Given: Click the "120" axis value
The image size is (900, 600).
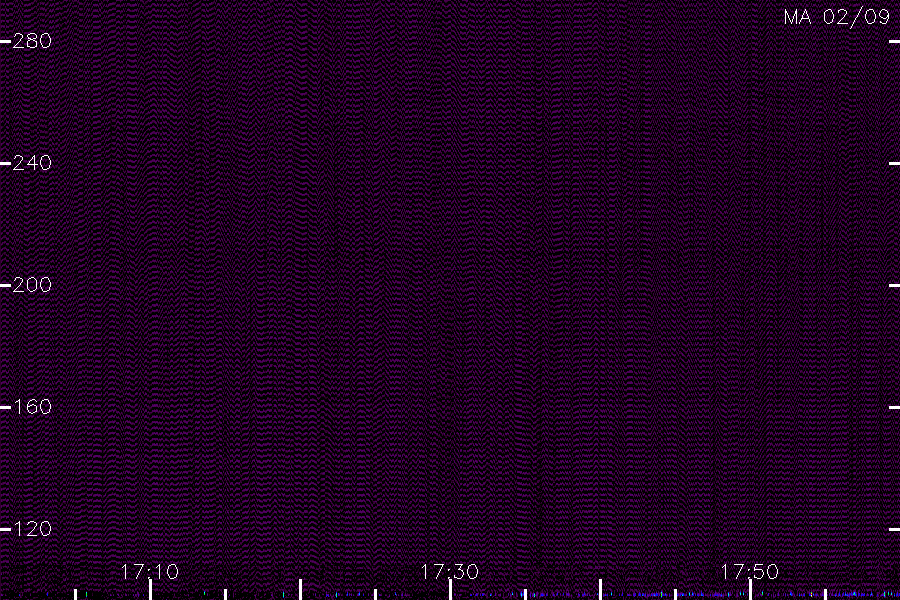Looking at the screenshot, I should coord(32,529).
